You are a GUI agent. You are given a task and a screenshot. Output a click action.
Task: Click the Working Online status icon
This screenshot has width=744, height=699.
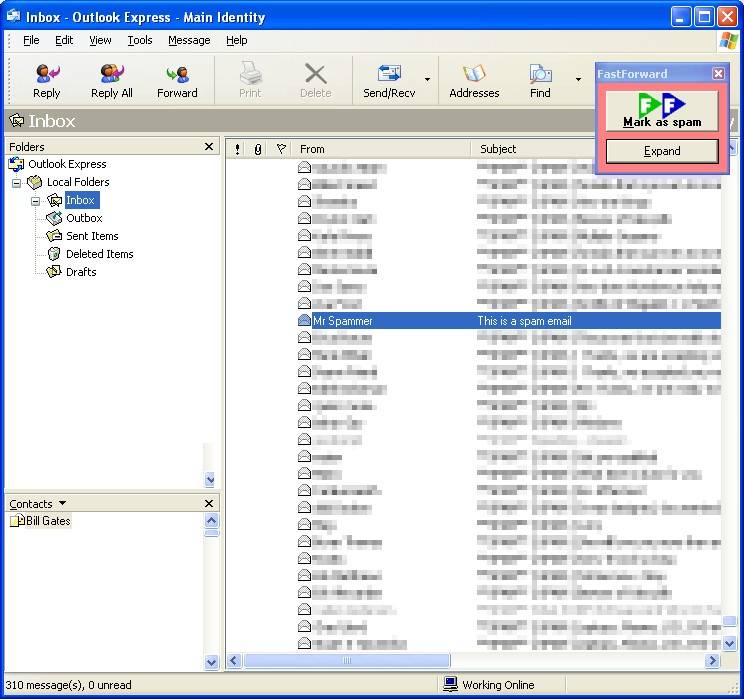tap(450, 684)
